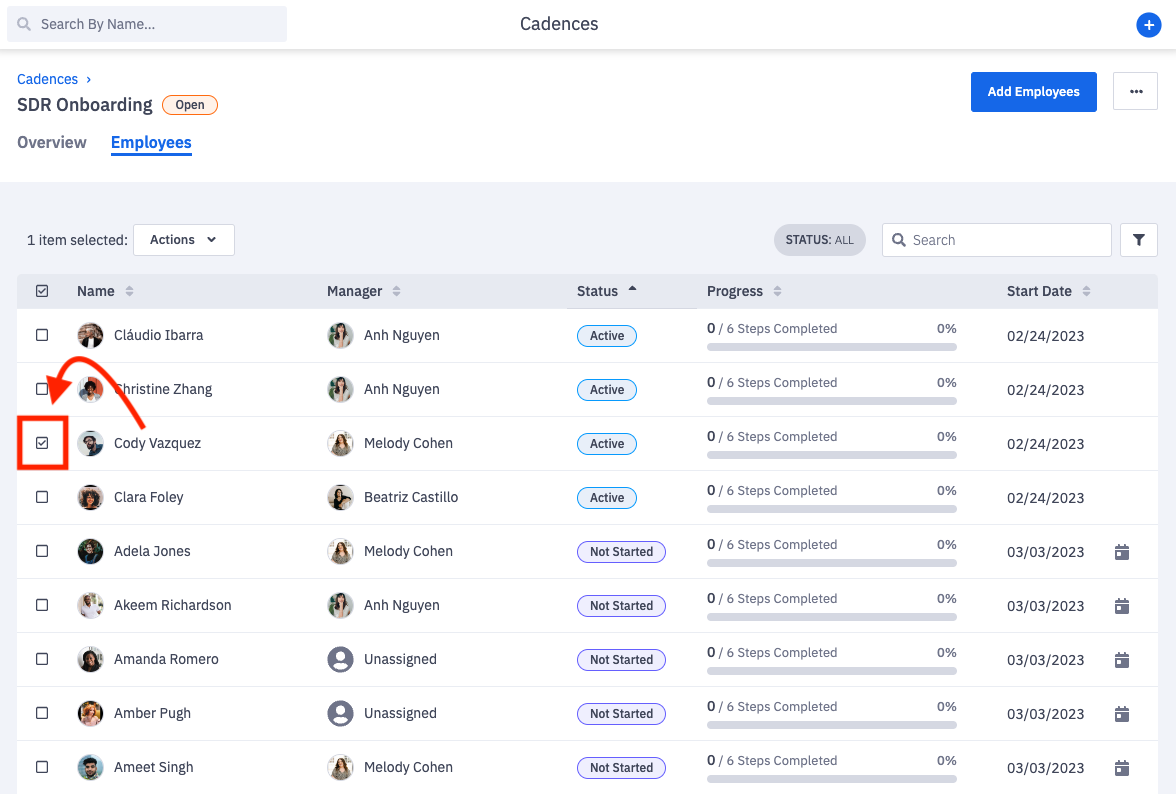This screenshot has height=794, width=1176.
Task: Open the STATUS: ALL filter pill
Action: 819,240
